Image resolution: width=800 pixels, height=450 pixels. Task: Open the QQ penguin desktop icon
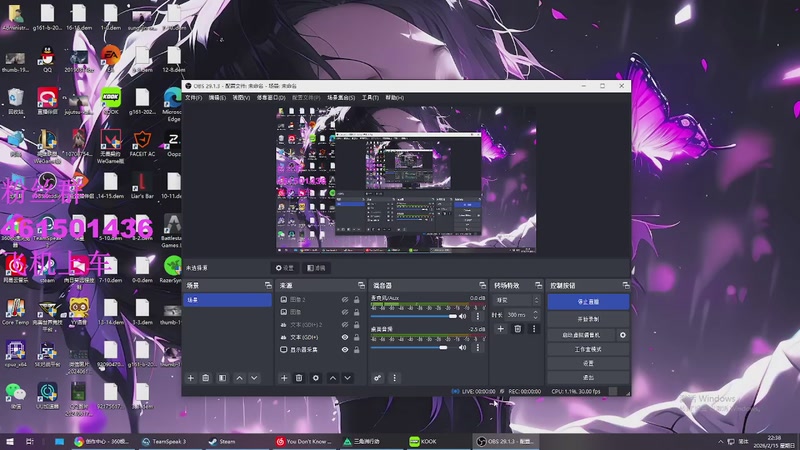coord(47,59)
